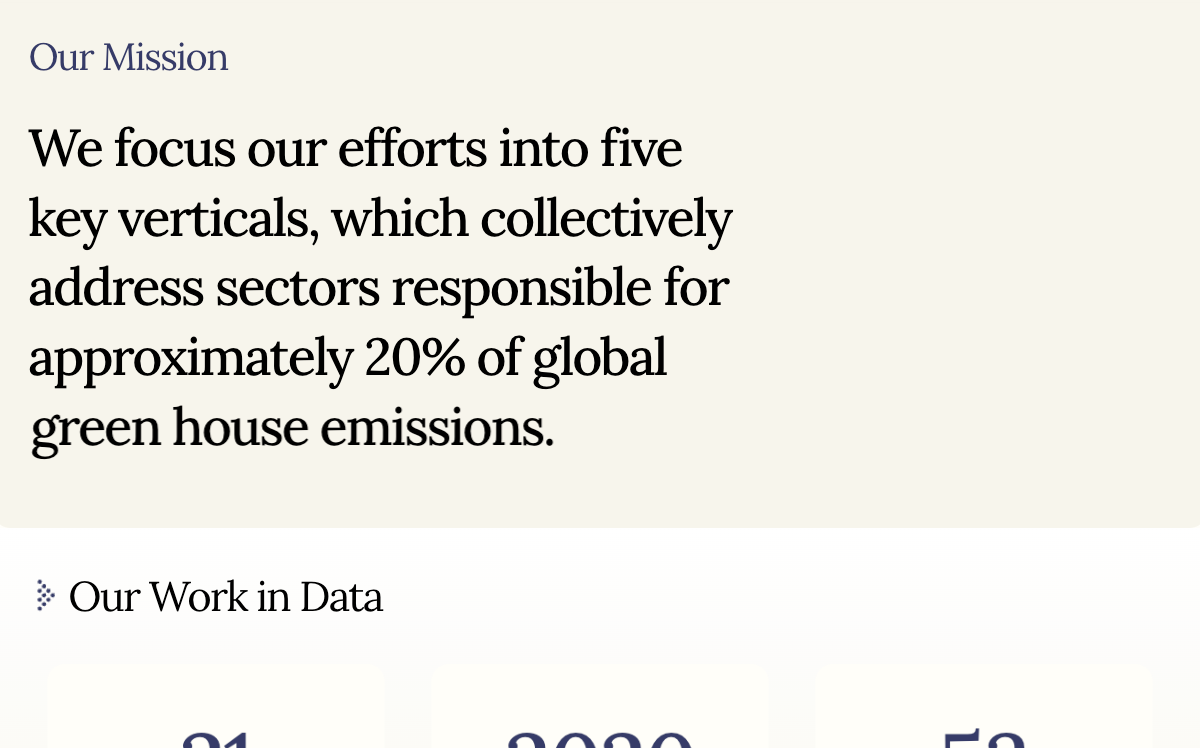Click the "20%" figure in the mission statement
Viewport: 1200px width, 748px height.
pyautogui.click(x=415, y=357)
